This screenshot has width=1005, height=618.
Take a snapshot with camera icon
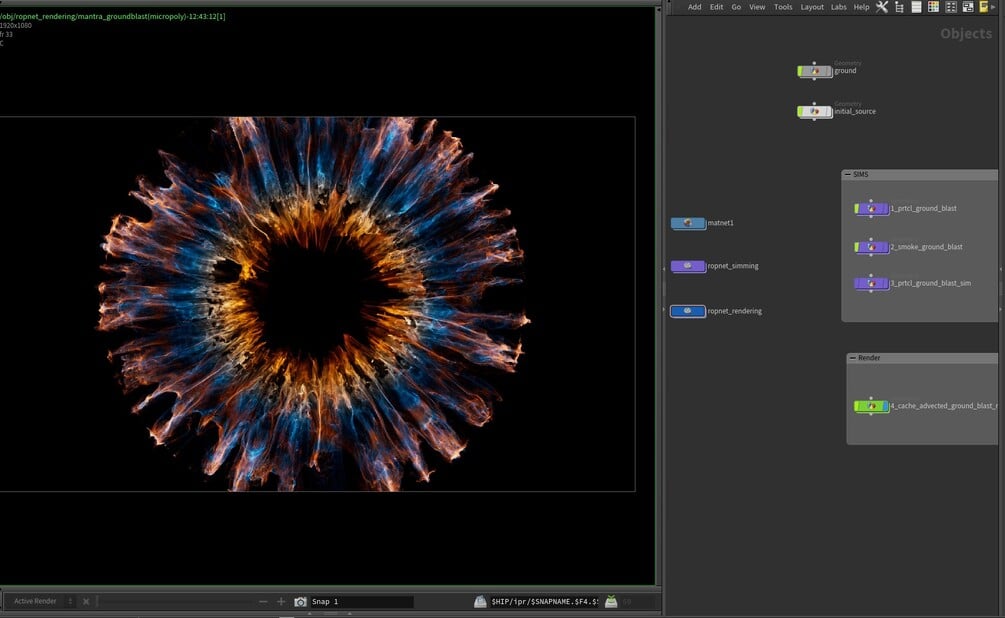300,601
